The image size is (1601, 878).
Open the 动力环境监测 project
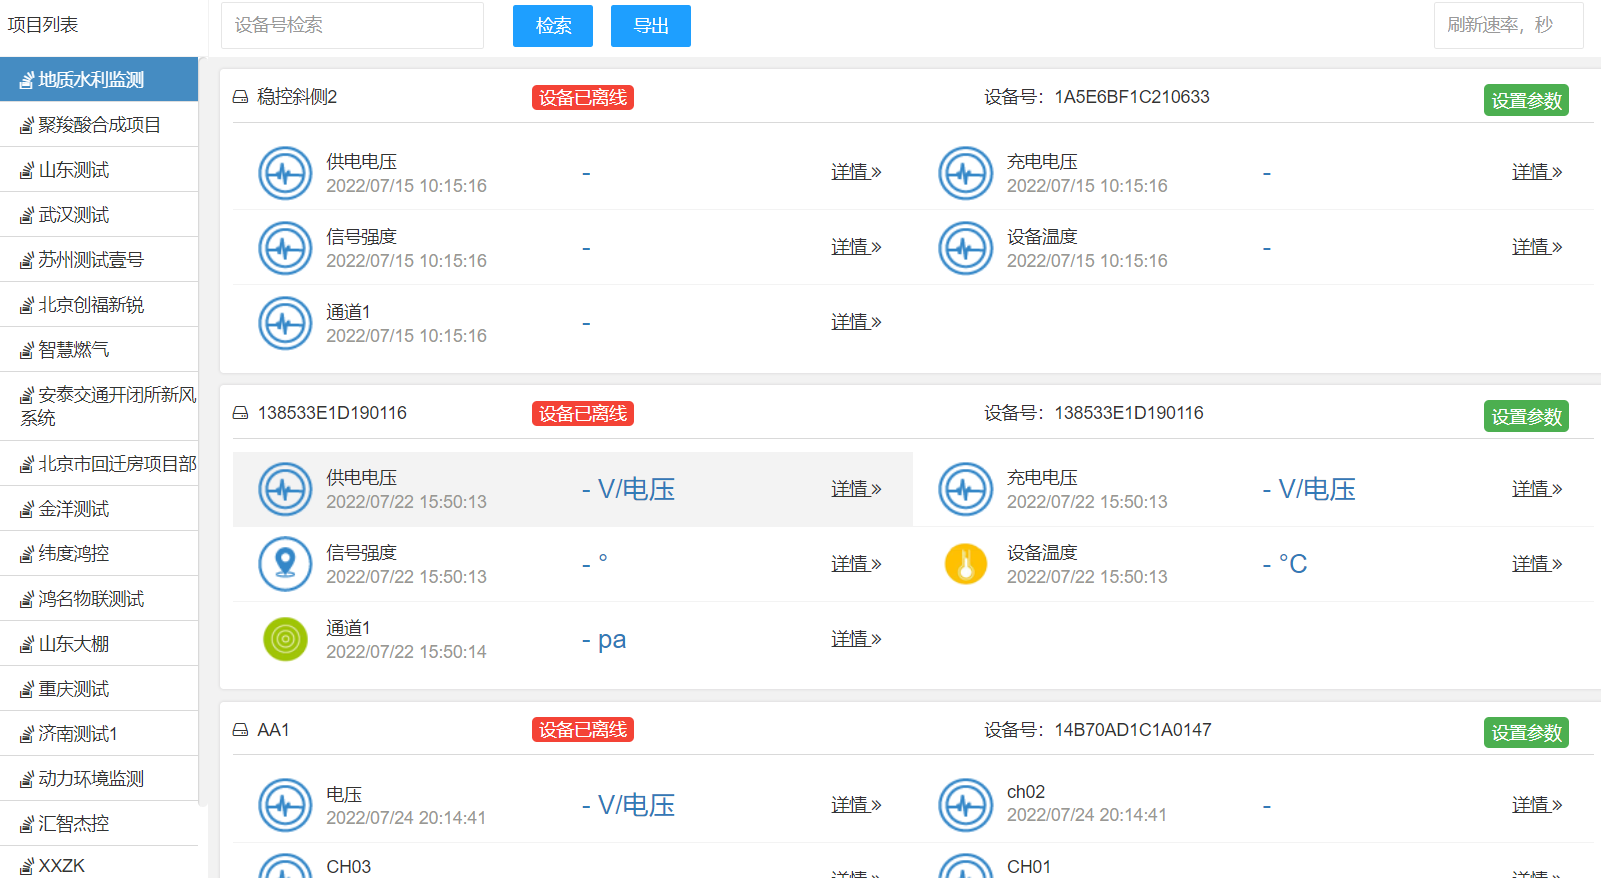click(99, 778)
